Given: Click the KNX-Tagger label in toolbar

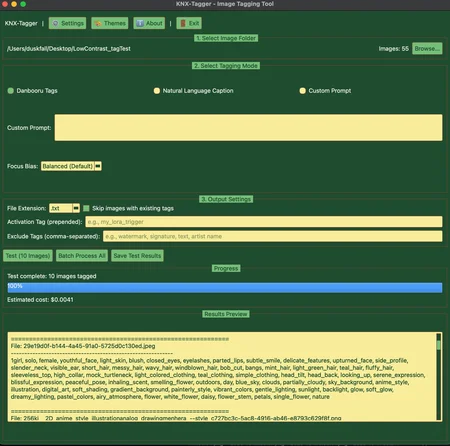Looking at the screenshot, I should [x=21, y=23].
